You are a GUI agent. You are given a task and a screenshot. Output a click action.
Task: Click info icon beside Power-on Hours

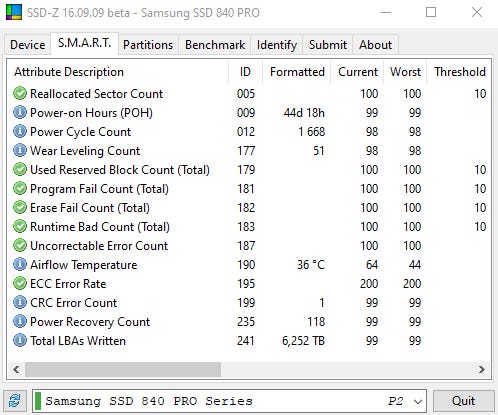[20, 112]
